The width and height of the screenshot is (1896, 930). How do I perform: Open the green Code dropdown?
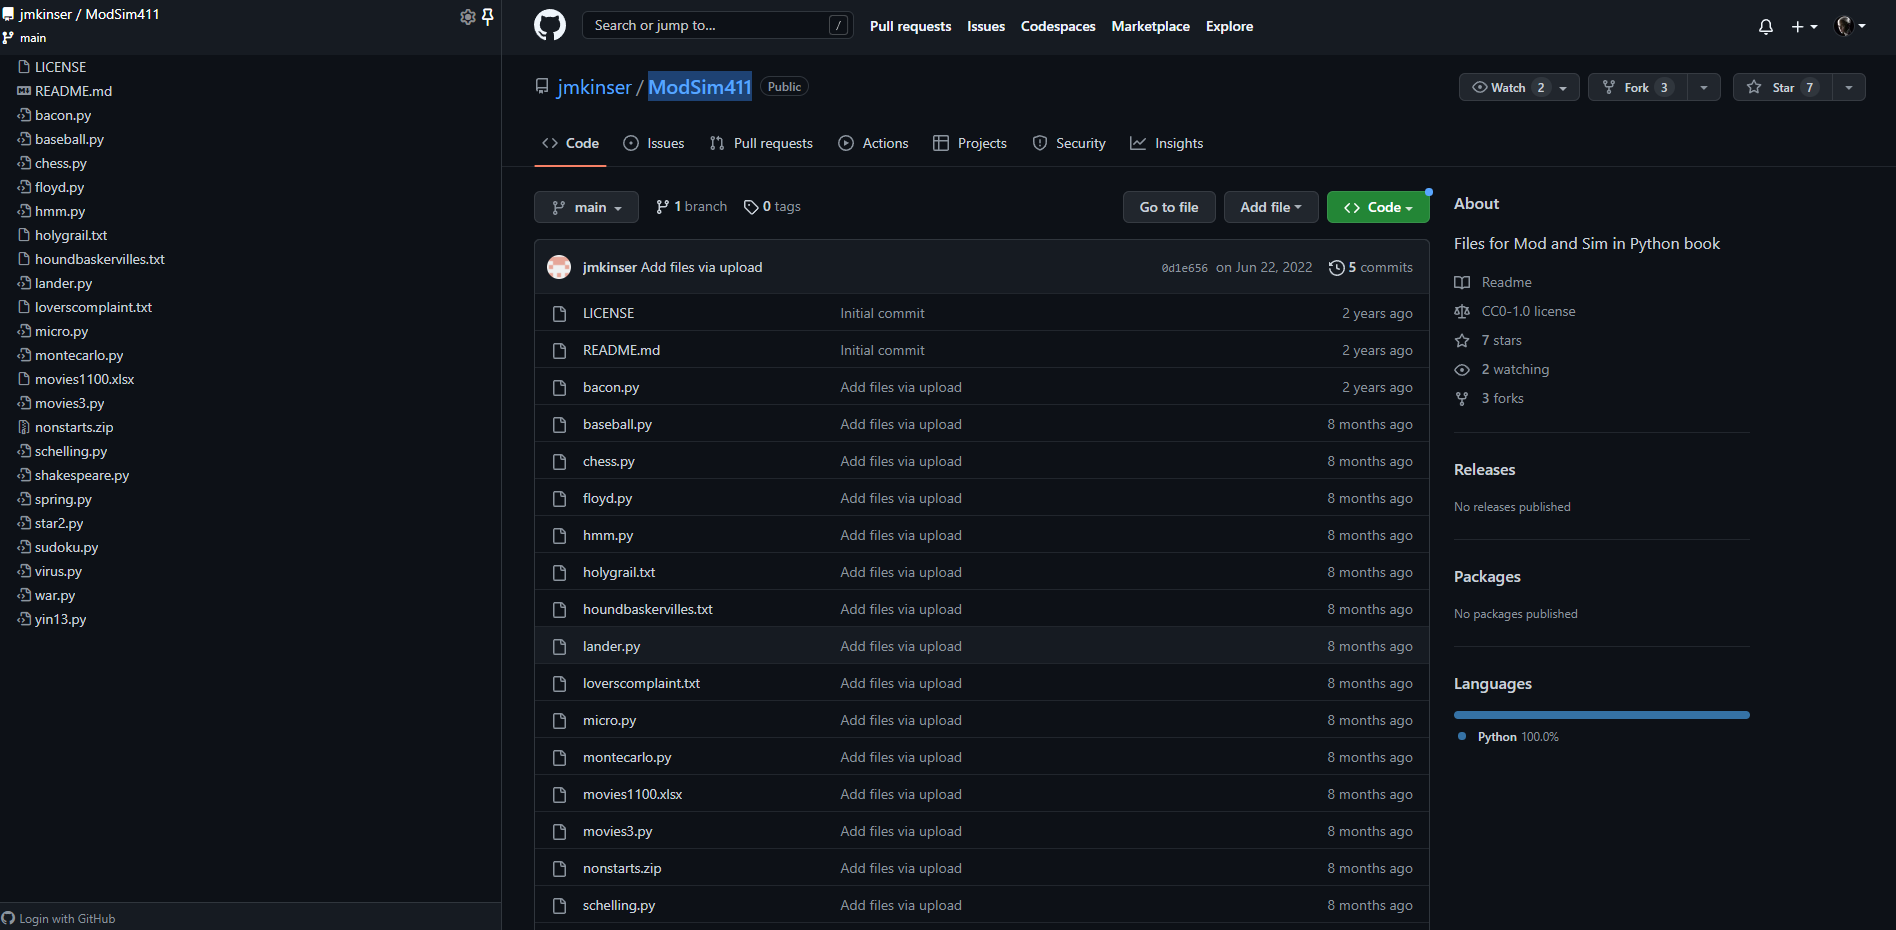[1378, 207]
